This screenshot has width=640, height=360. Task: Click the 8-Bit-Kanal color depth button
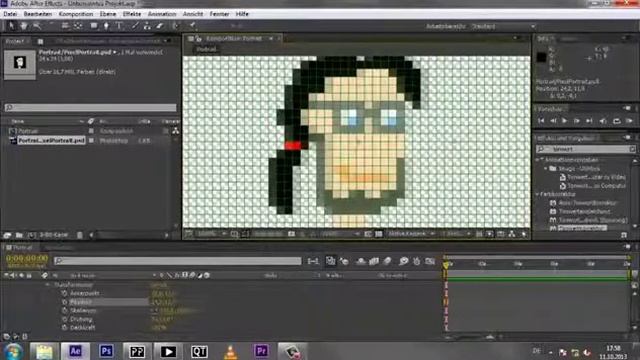(x=54, y=235)
